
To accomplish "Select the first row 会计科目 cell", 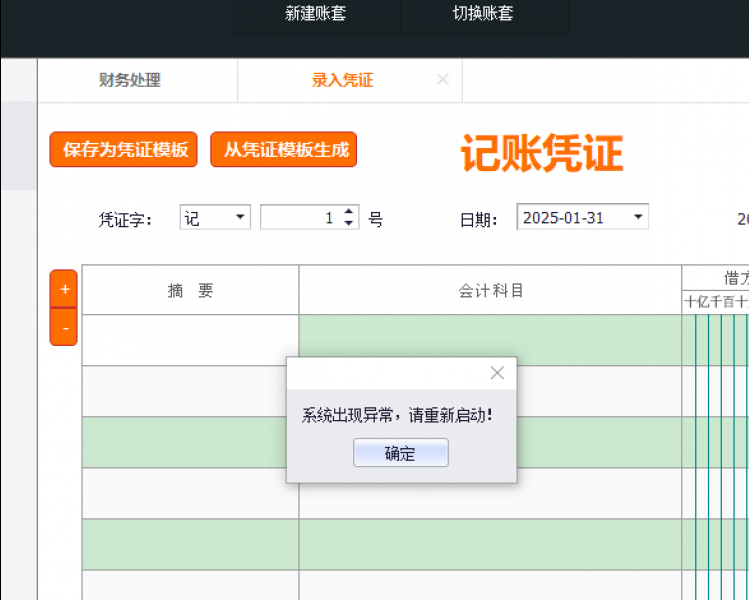I will [x=490, y=335].
